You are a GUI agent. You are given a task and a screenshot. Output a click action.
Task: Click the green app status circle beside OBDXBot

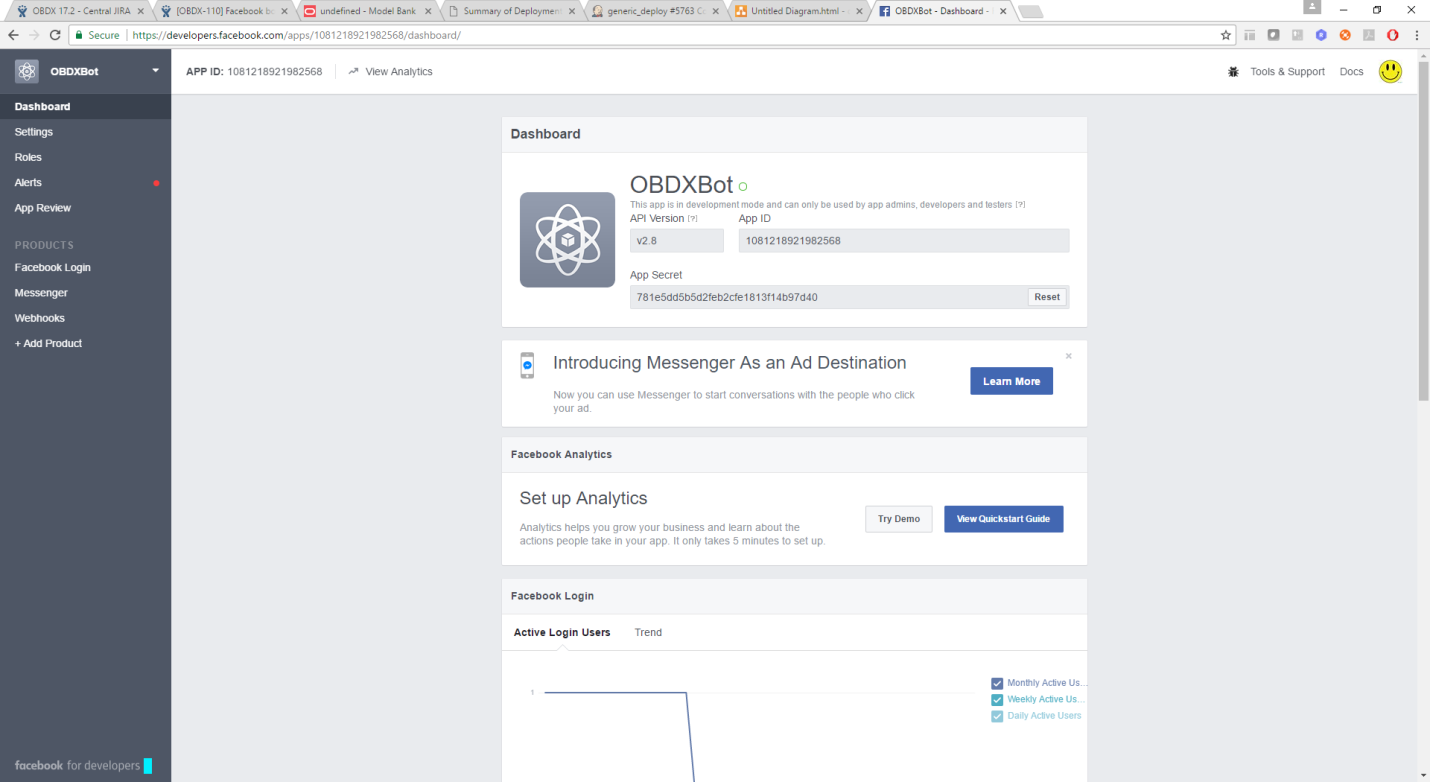743,186
